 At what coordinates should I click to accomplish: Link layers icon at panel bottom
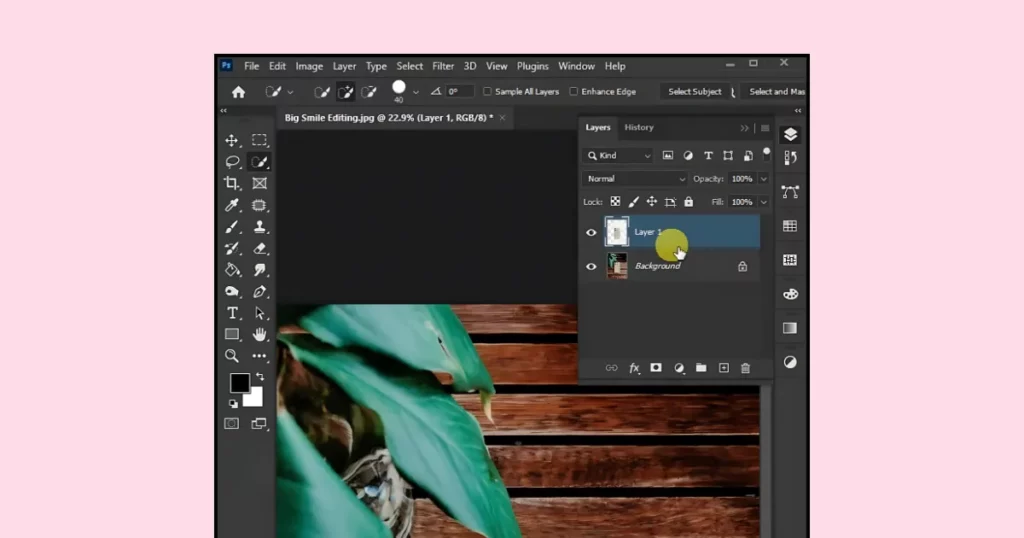tap(611, 368)
